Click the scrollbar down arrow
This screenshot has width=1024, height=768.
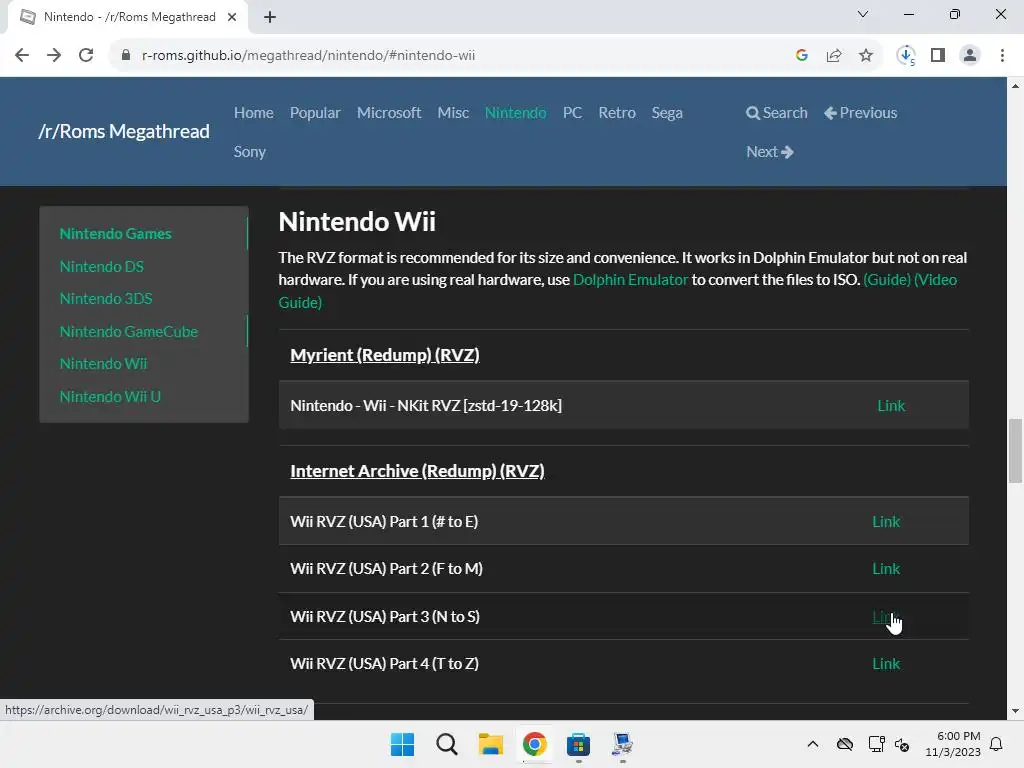click(x=1015, y=711)
